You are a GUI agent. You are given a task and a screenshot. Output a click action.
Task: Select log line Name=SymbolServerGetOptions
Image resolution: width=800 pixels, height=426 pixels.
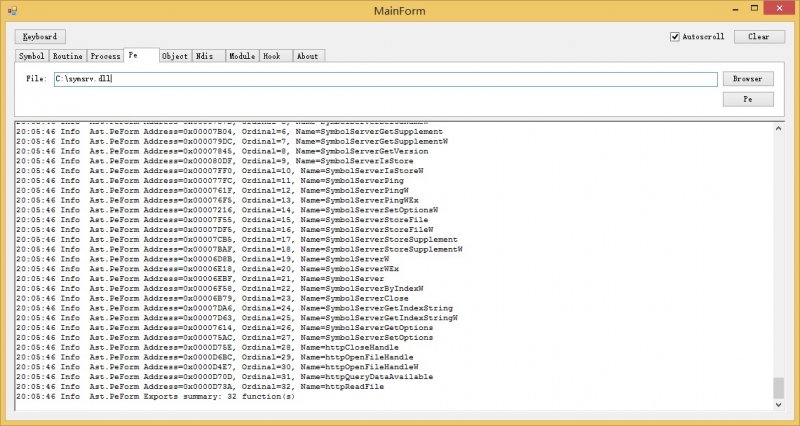click(x=225, y=328)
